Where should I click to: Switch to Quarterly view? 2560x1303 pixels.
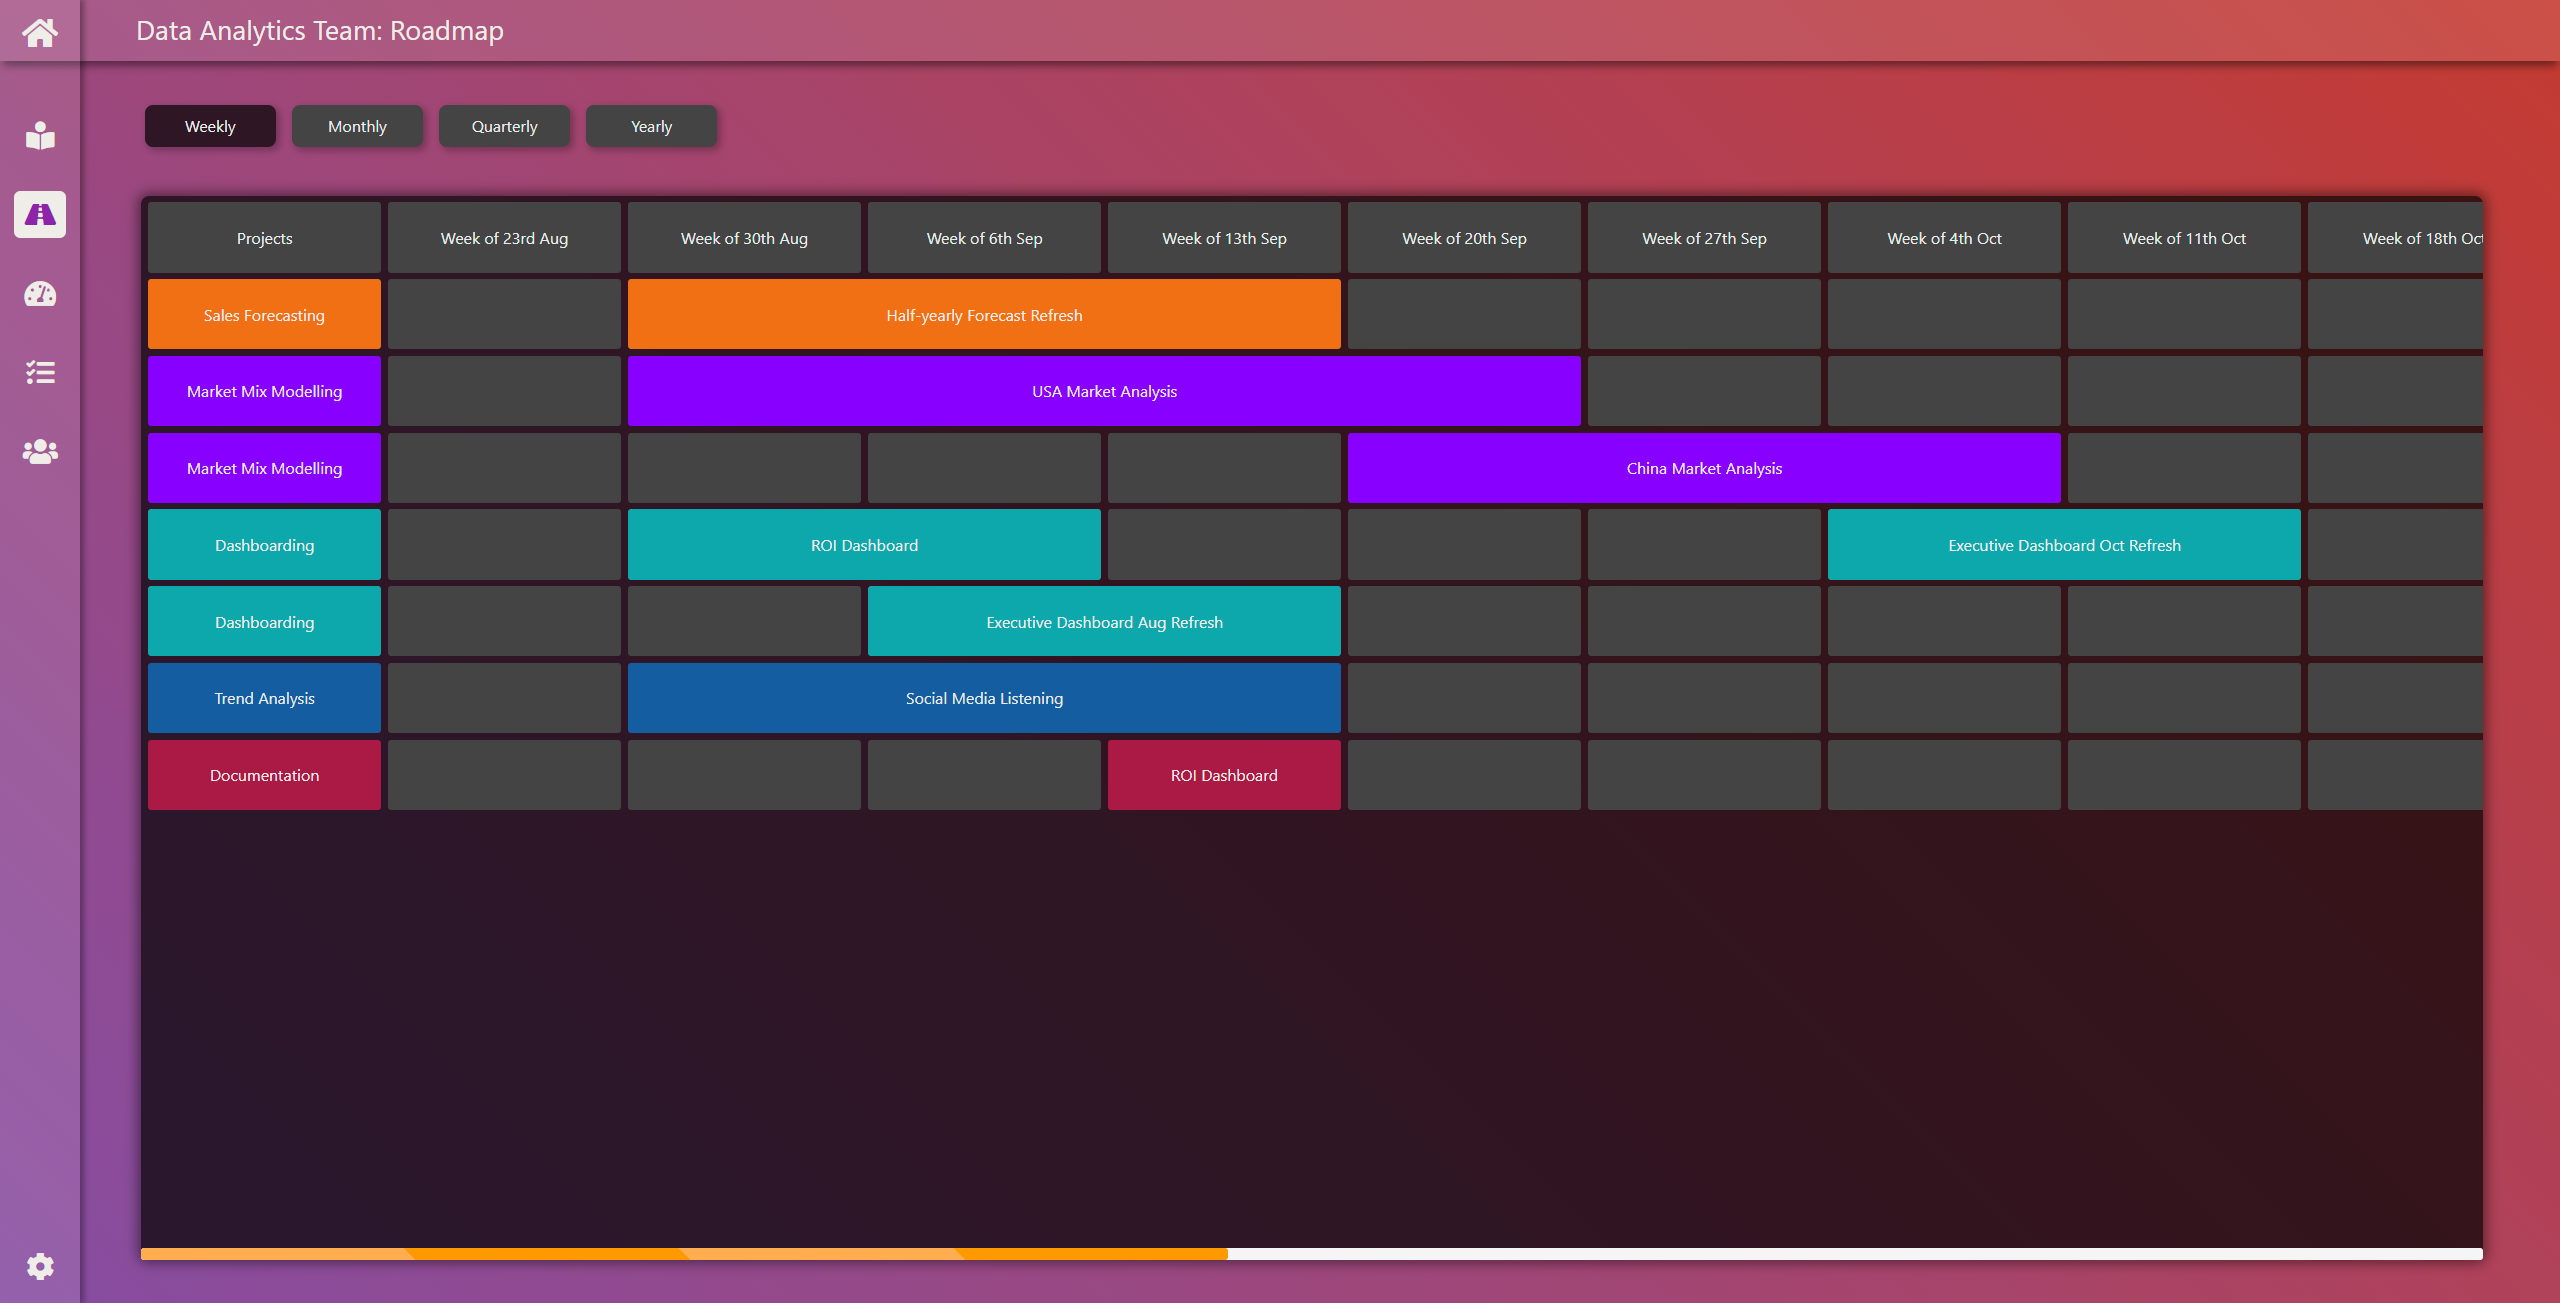pyautogui.click(x=504, y=126)
